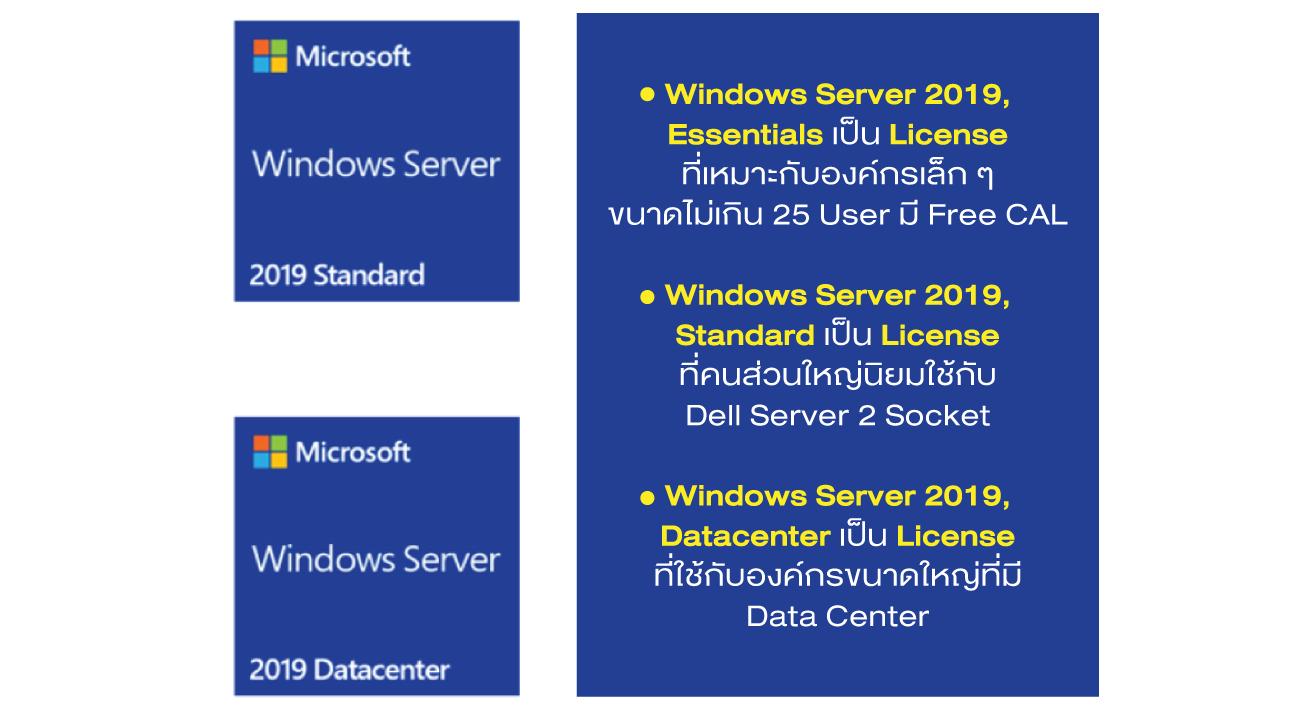The width and height of the screenshot is (1300, 722).
Task: Click the yellow "Essentials" word
Action: pyautogui.click(x=745, y=134)
